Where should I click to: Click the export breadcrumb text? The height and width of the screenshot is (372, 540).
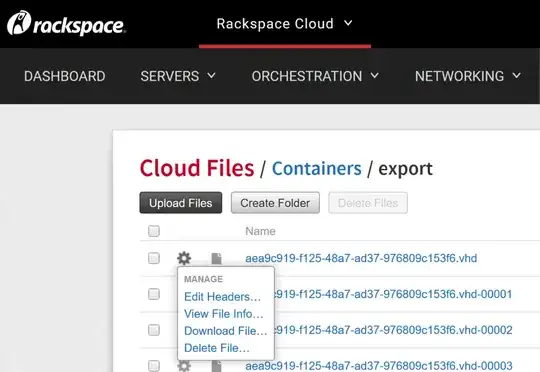tap(405, 169)
